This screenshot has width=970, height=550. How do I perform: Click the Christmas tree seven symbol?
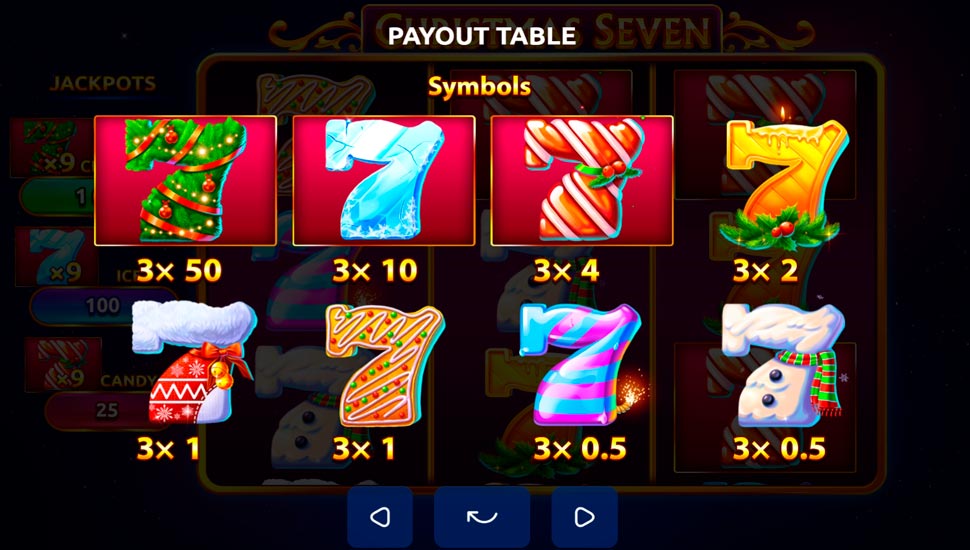point(185,180)
